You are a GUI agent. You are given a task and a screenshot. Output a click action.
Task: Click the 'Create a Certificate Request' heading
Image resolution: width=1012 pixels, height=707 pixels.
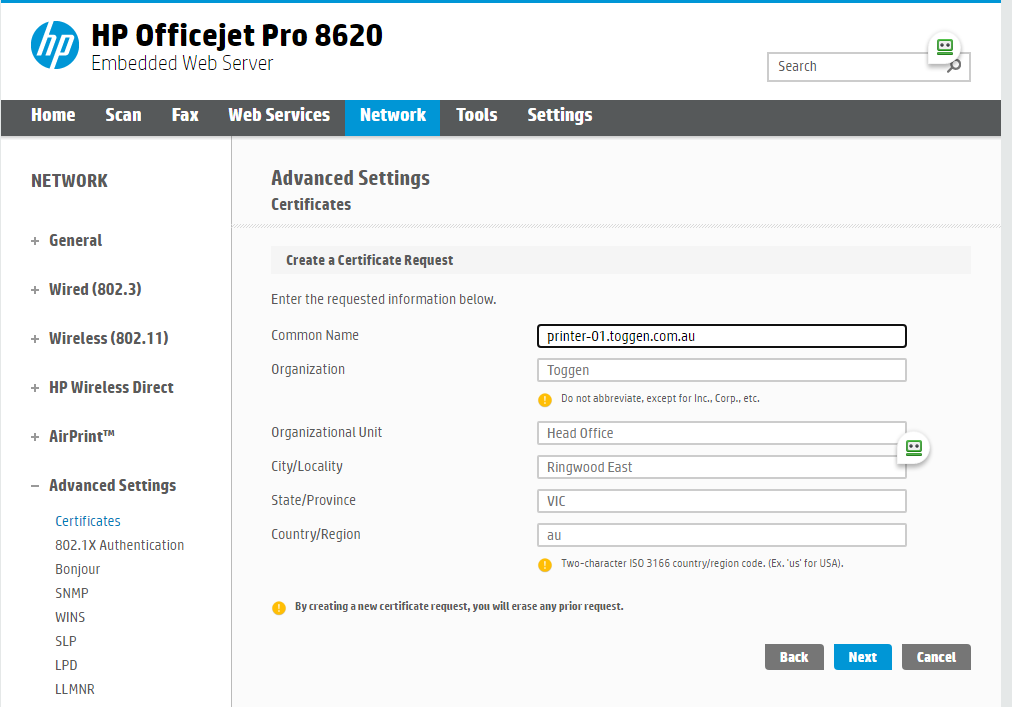[369, 260]
